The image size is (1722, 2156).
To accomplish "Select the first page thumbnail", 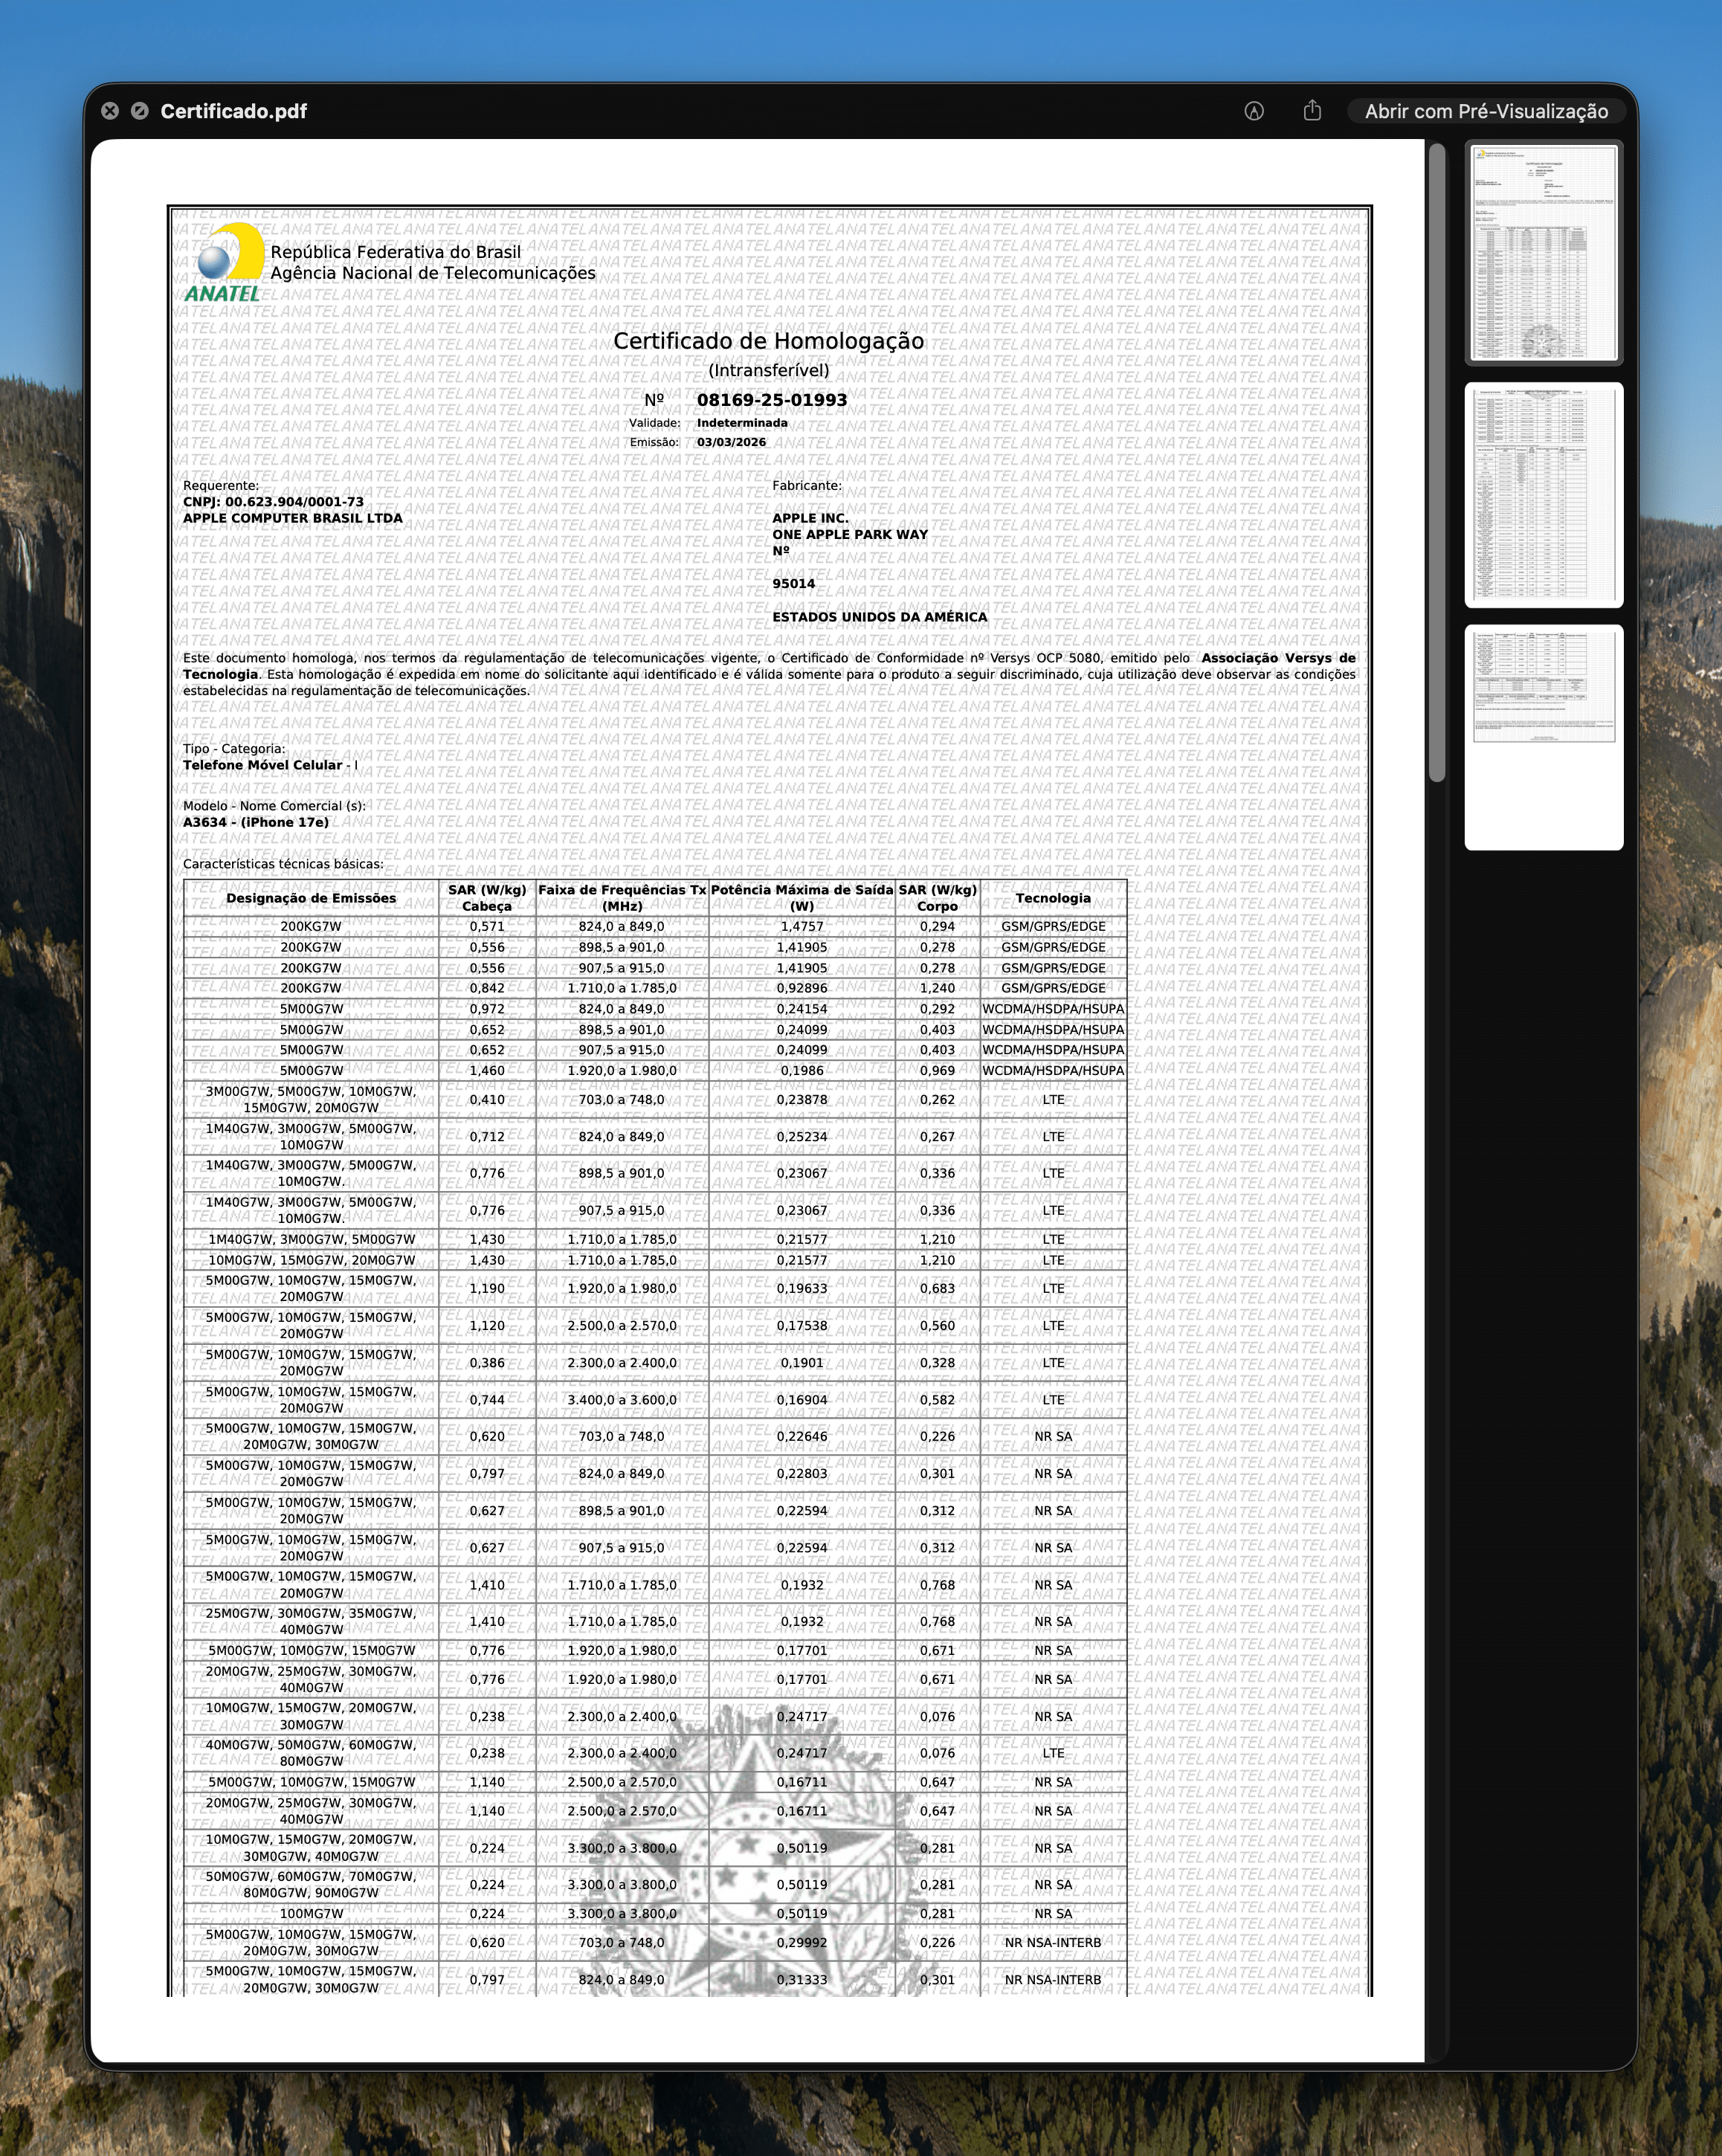I will click(1544, 253).
